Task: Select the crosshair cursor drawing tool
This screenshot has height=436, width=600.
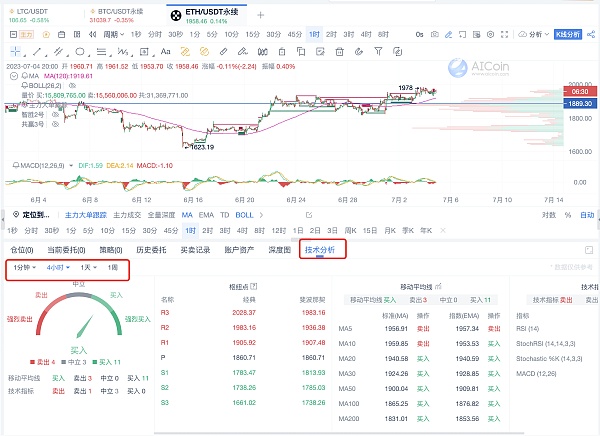Action: click(15, 51)
